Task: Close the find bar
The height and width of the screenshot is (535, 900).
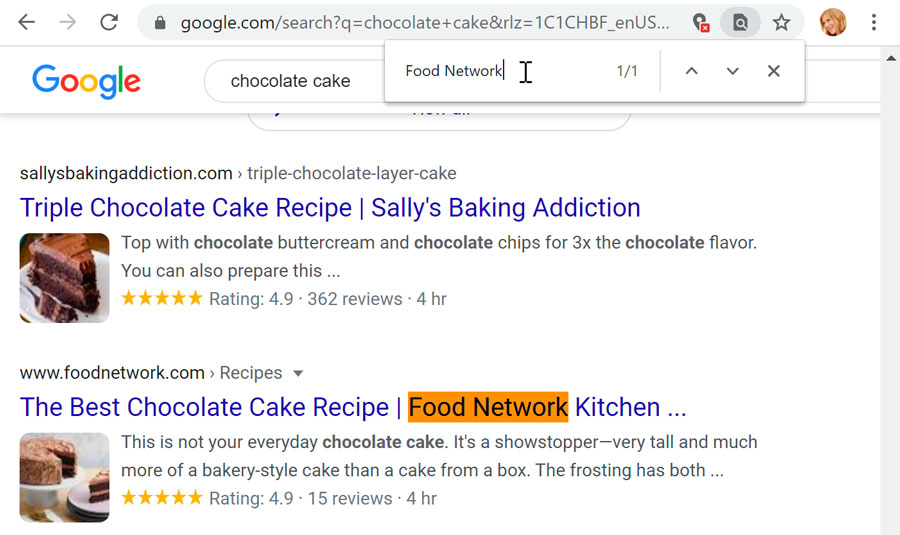Action: point(774,71)
